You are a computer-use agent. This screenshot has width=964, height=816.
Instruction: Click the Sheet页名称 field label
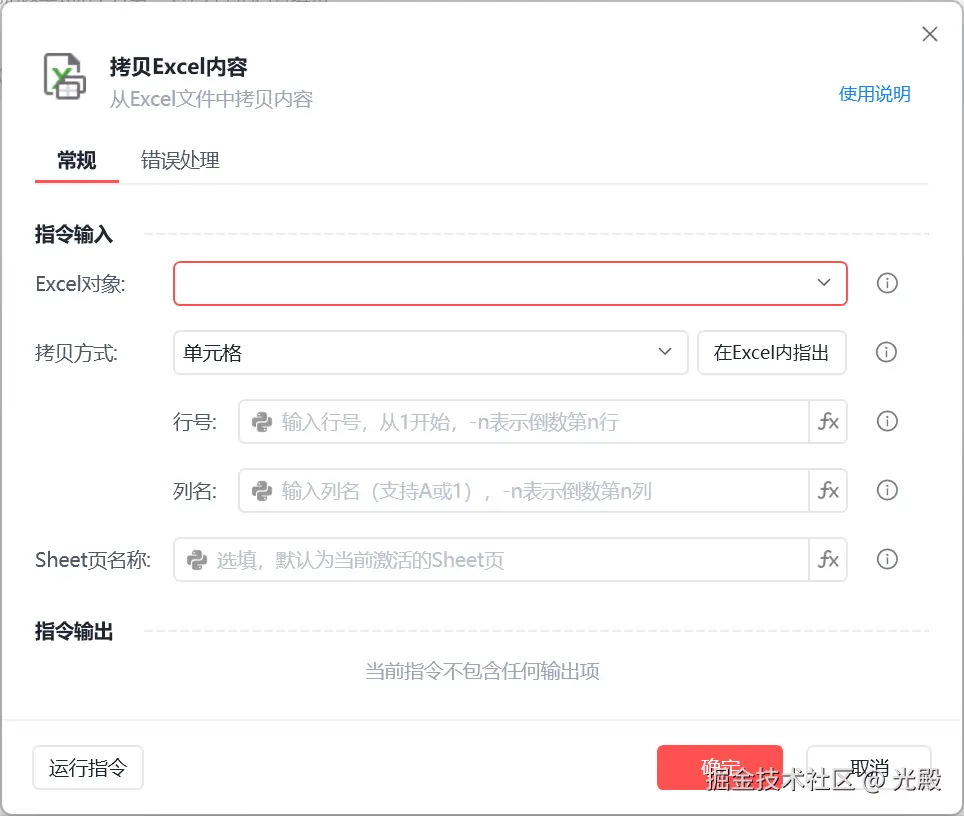pos(93,560)
